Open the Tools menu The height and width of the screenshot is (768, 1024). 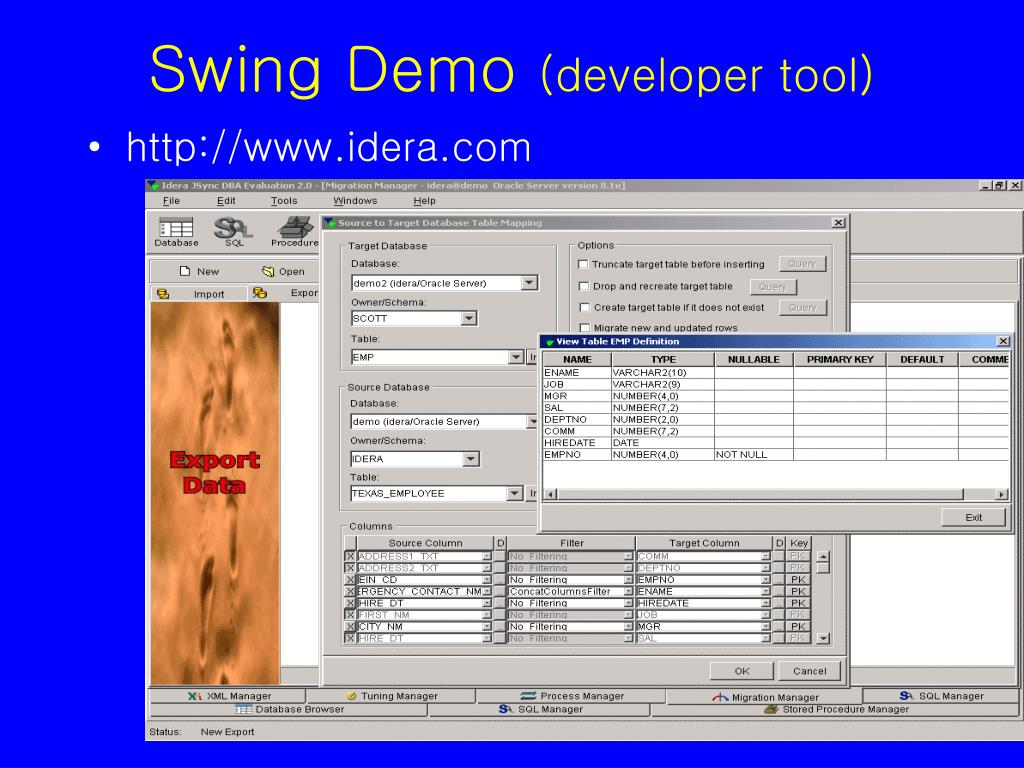coord(283,201)
